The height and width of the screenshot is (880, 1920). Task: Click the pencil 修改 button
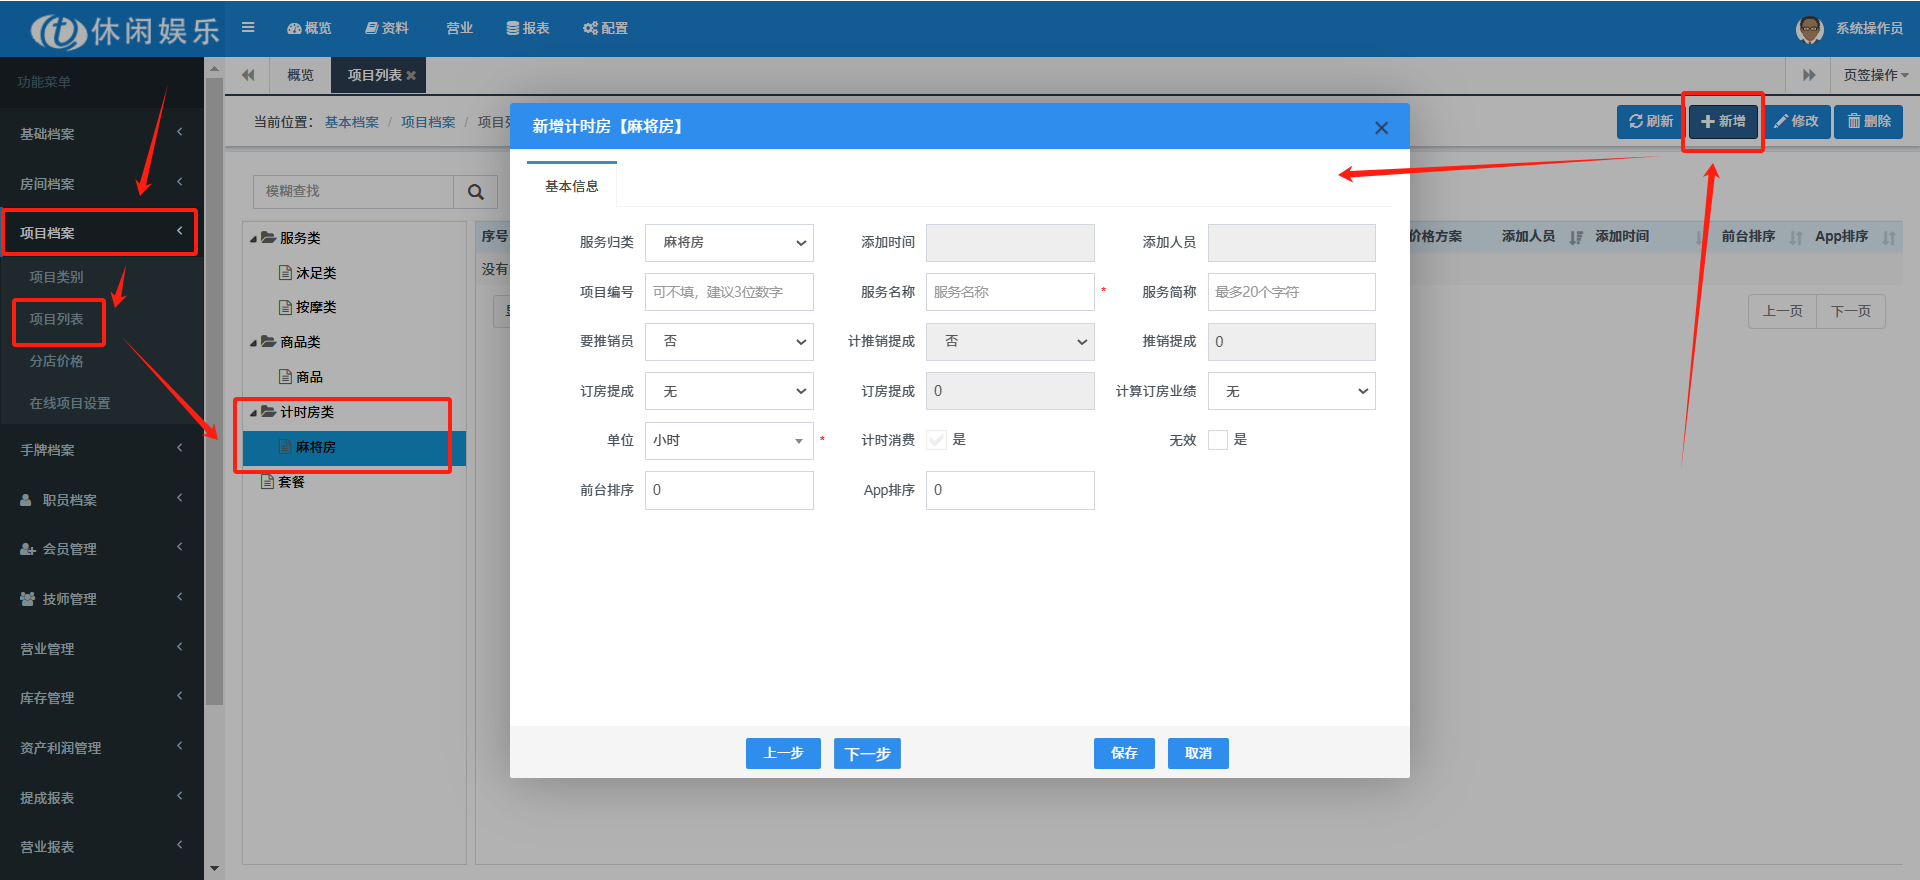[1796, 122]
